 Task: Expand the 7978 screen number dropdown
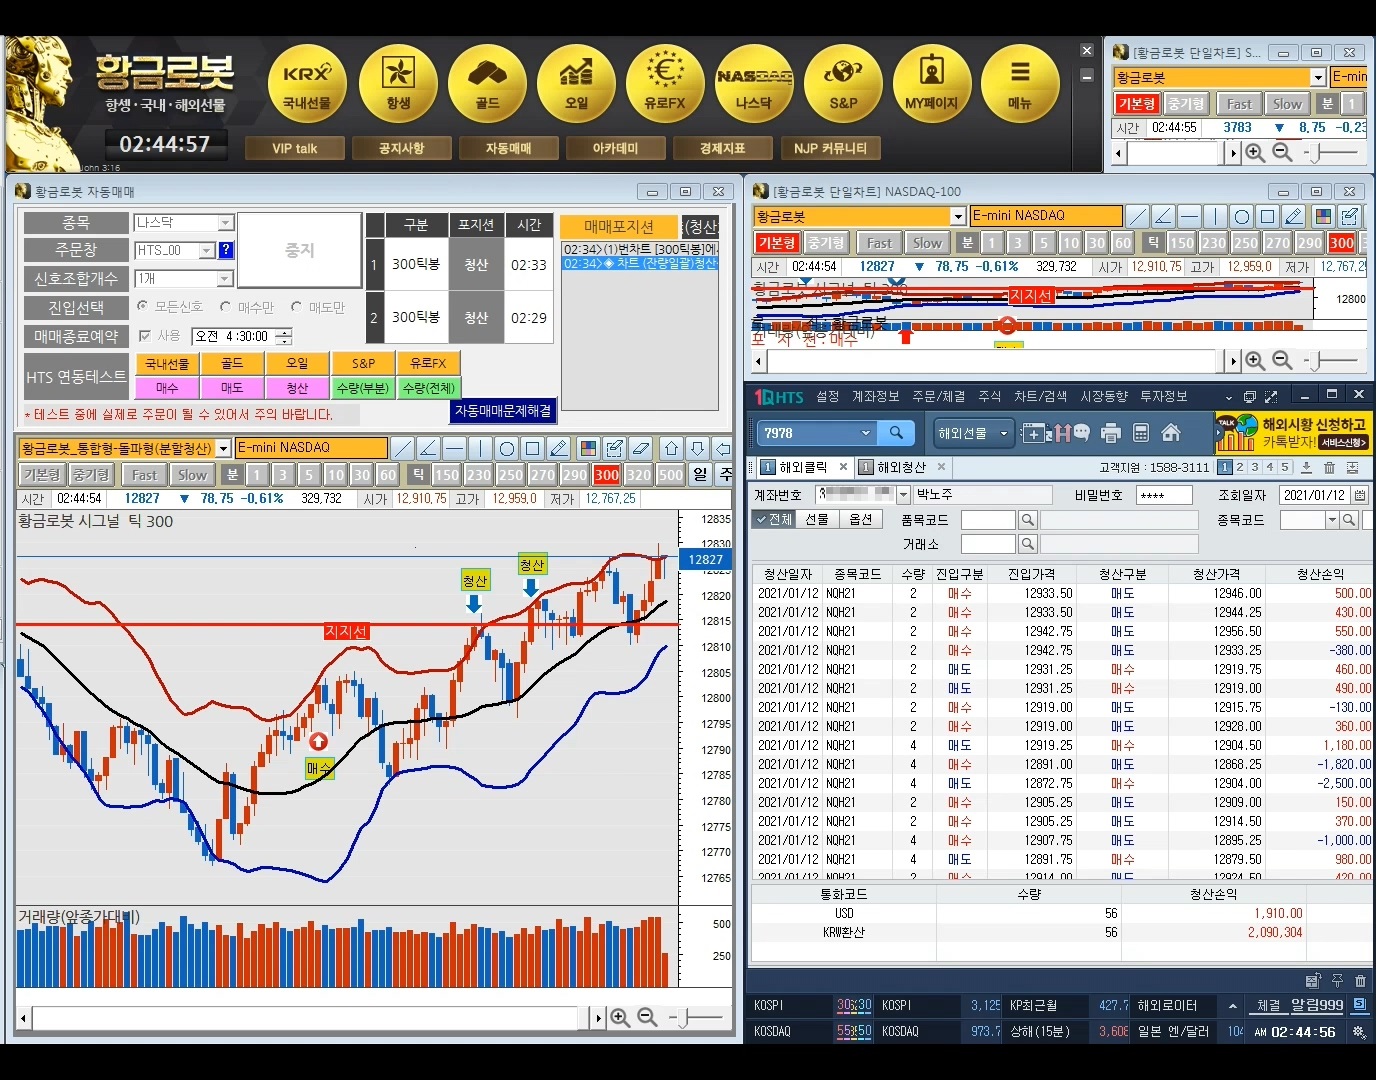pos(866,433)
